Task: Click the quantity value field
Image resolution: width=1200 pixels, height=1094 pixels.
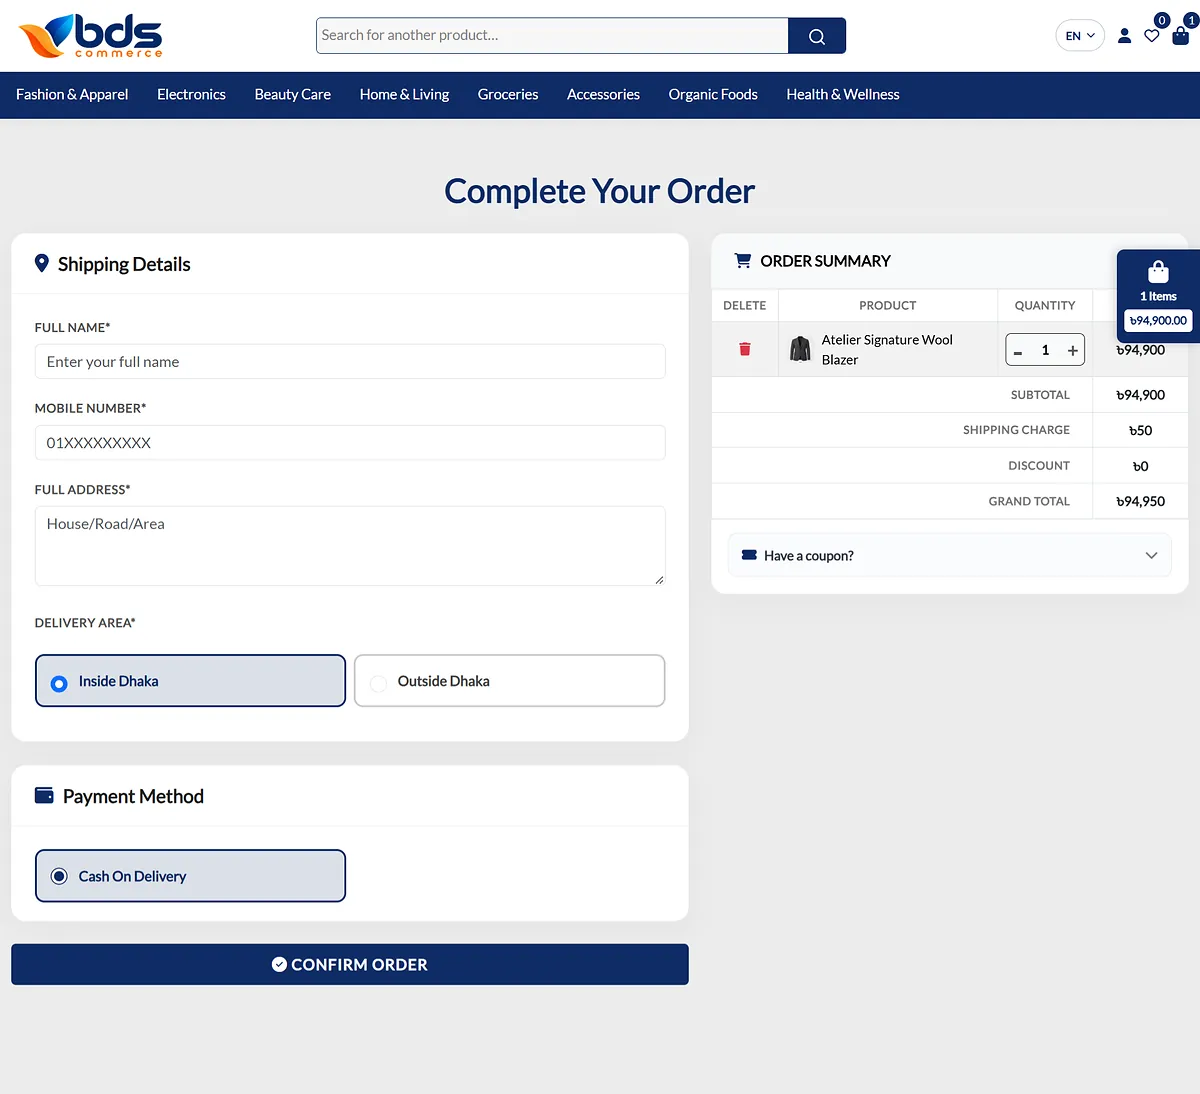Action: (1045, 351)
